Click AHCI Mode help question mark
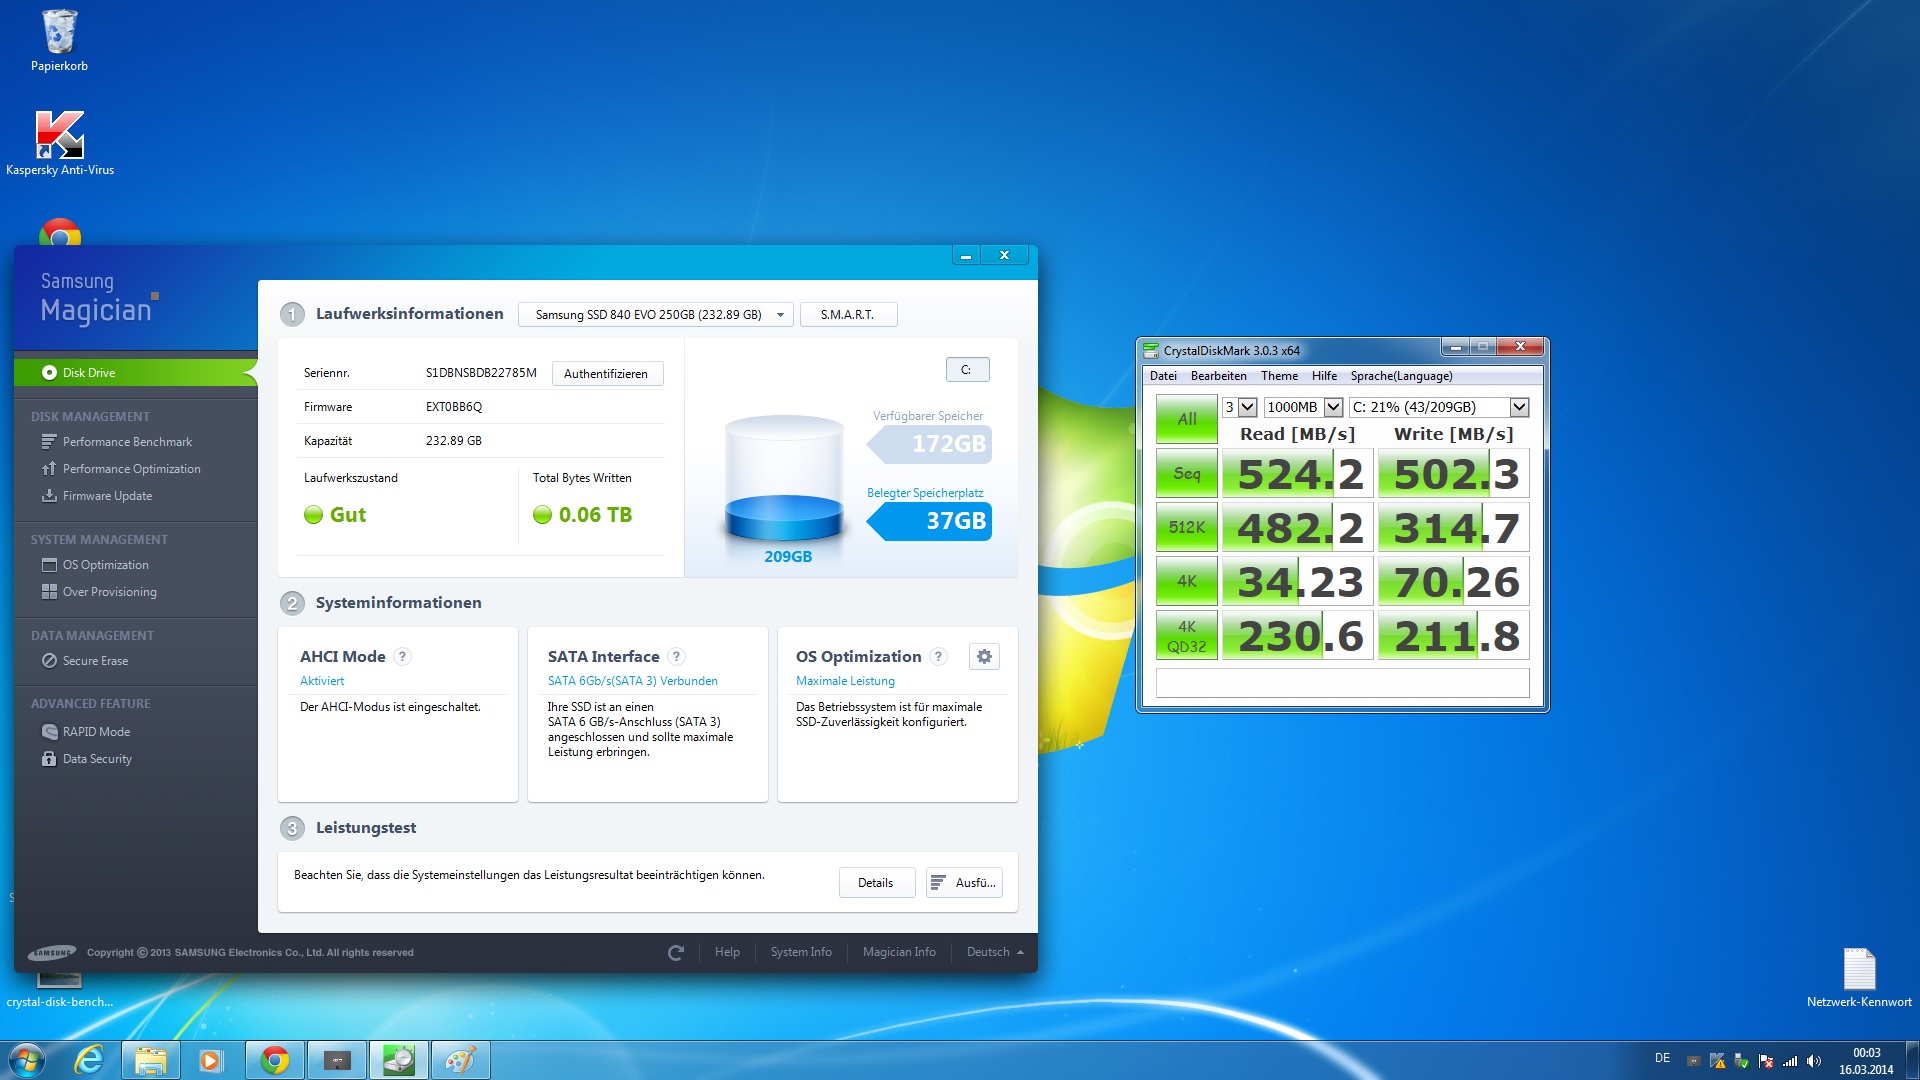 (402, 657)
